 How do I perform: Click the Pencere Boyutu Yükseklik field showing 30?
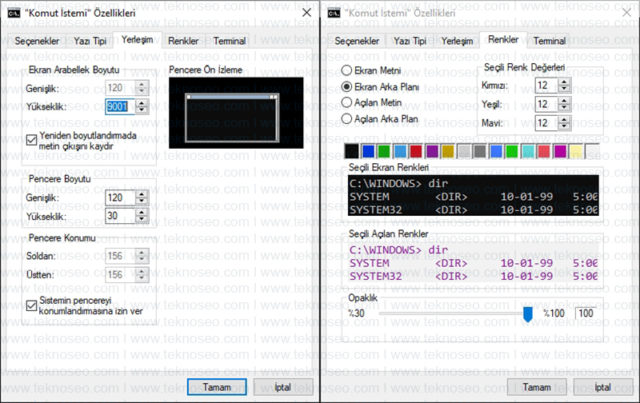(x=121, y=216)
